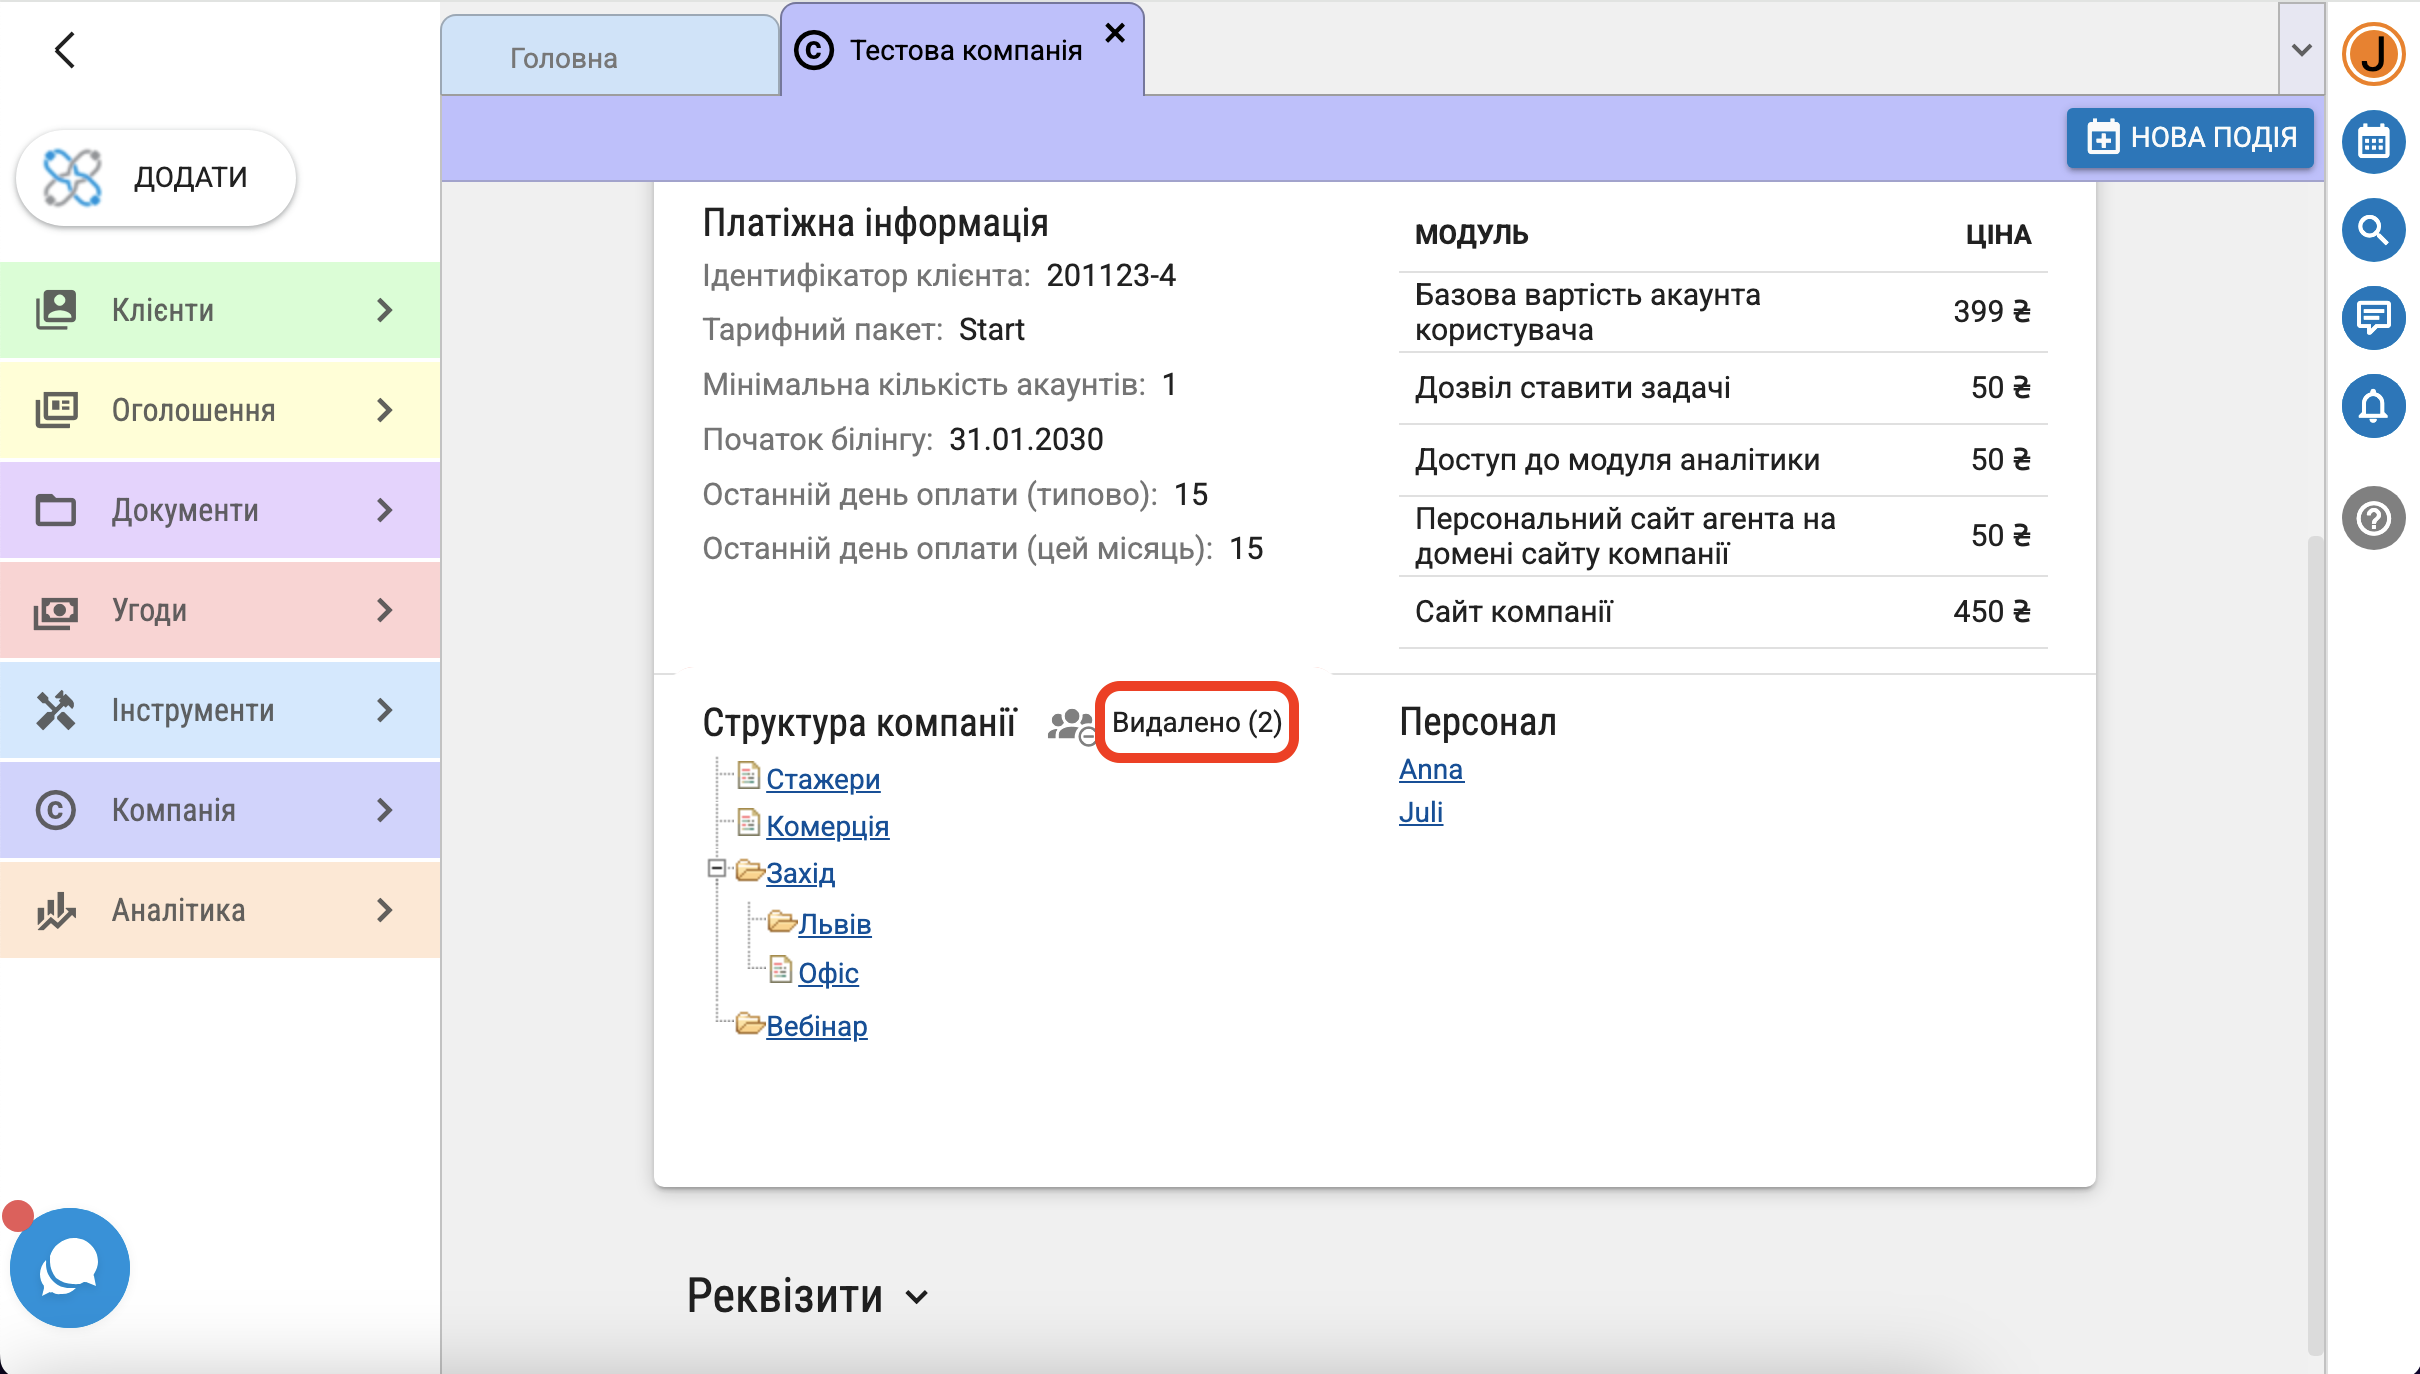Open the Львів folder in structure tree
Screen dimensions: 2420x1374
pyautogui.click(x=834, y=924)
